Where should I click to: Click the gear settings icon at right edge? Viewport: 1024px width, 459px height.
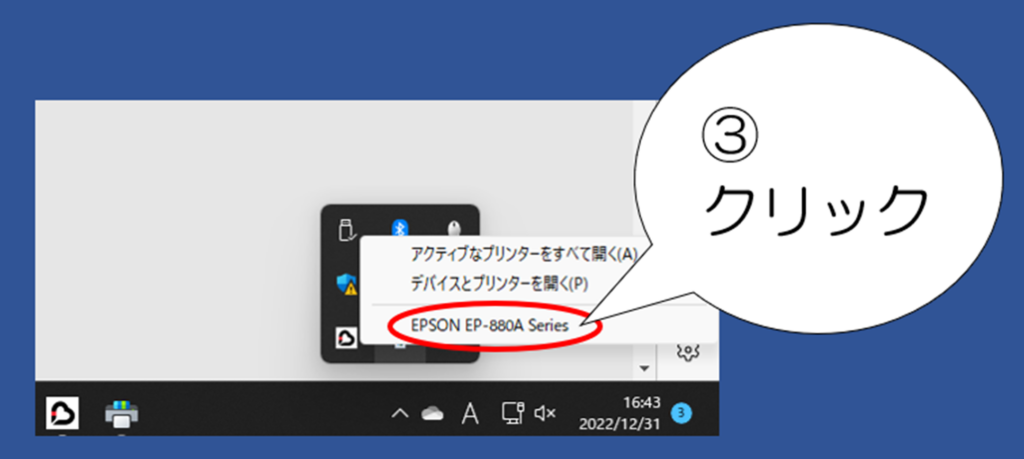pyautogui.click(x=688, y=351)
